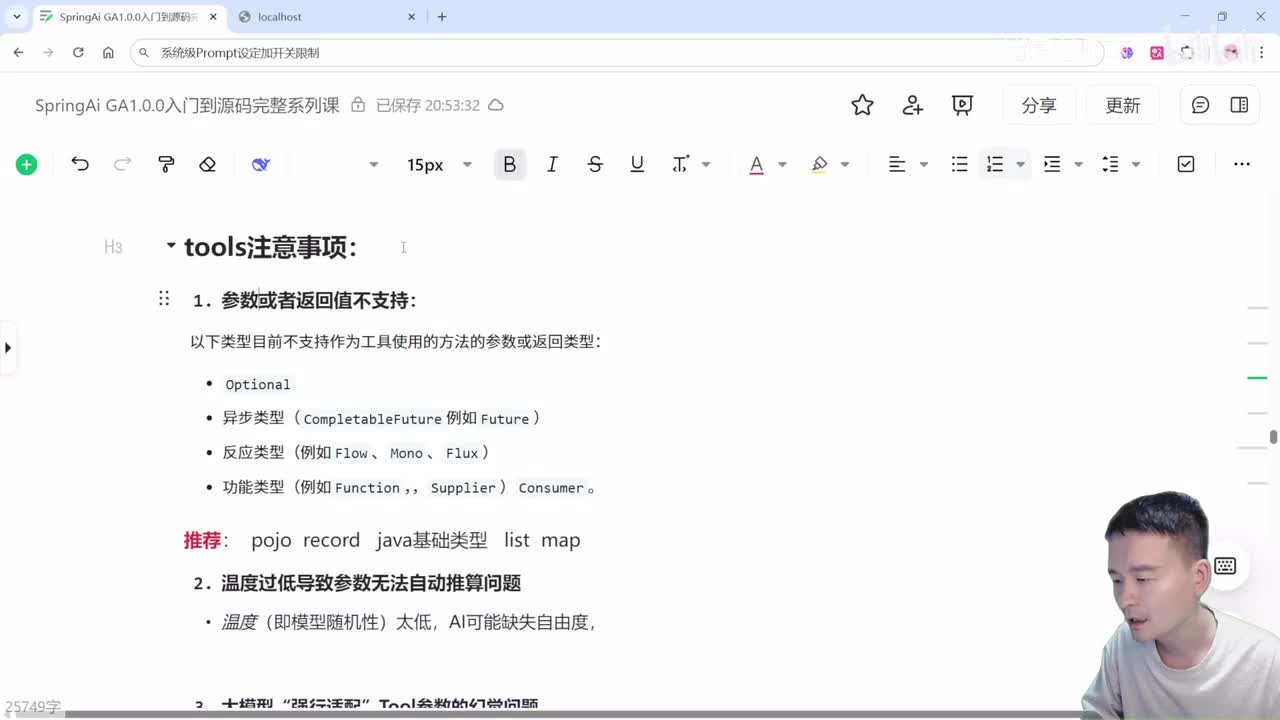Reload the current page
Viewport: 1280px width, 720px height.
(x=78, y=53)
